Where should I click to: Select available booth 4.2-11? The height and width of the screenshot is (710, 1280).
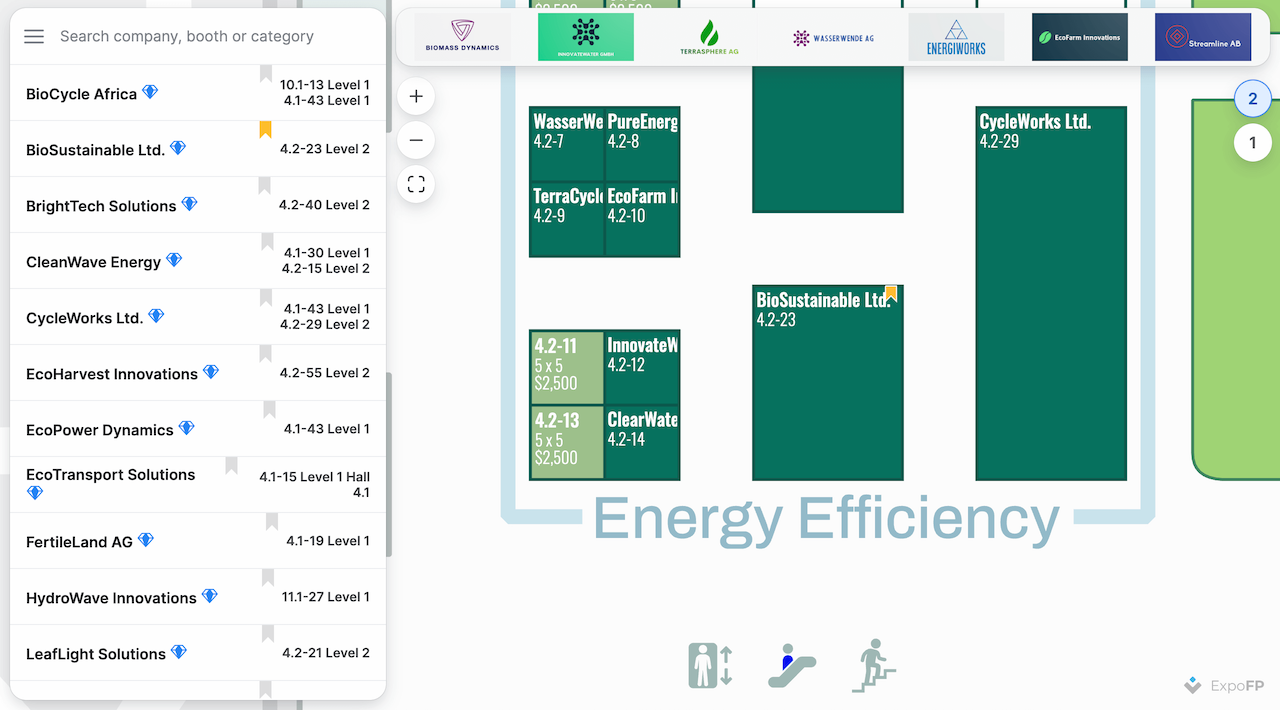pyautogui.click(x=566, y=367)
